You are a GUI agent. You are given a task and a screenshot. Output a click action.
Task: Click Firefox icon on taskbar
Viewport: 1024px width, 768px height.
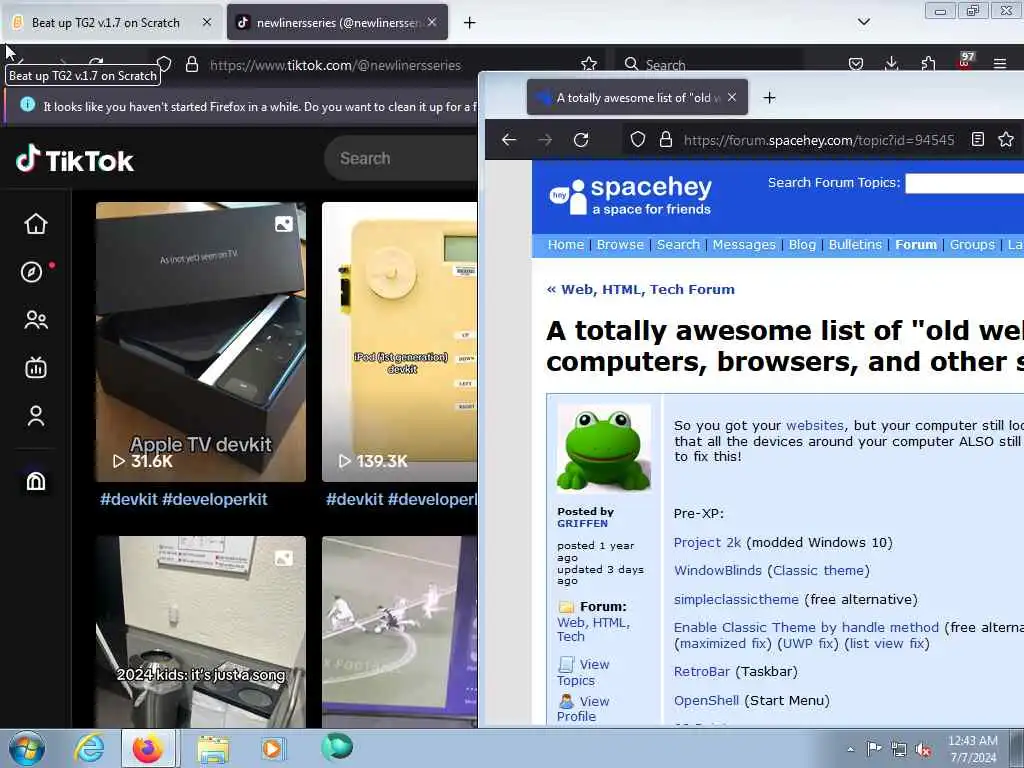coord(148,748)
